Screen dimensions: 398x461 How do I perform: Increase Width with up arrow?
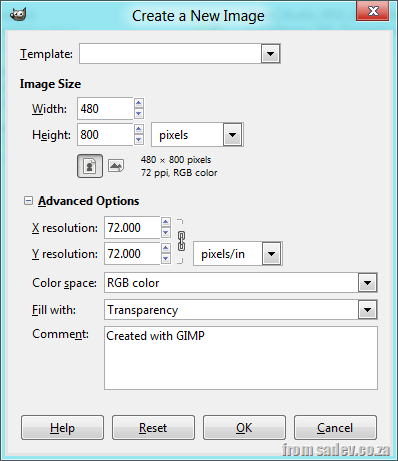(x=139, y=103)
